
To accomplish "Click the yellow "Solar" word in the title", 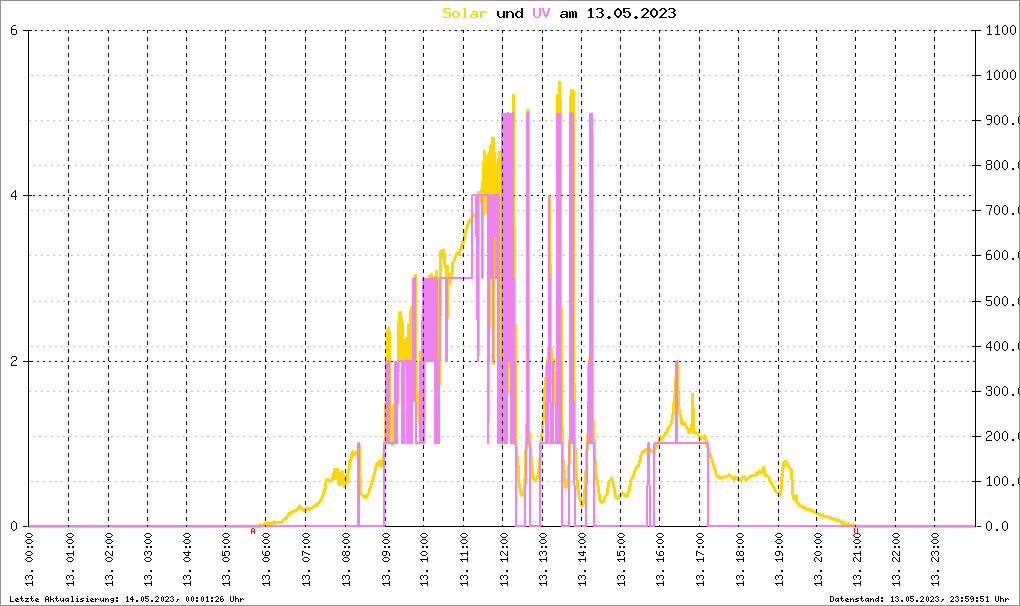I will tap(464, 13).
